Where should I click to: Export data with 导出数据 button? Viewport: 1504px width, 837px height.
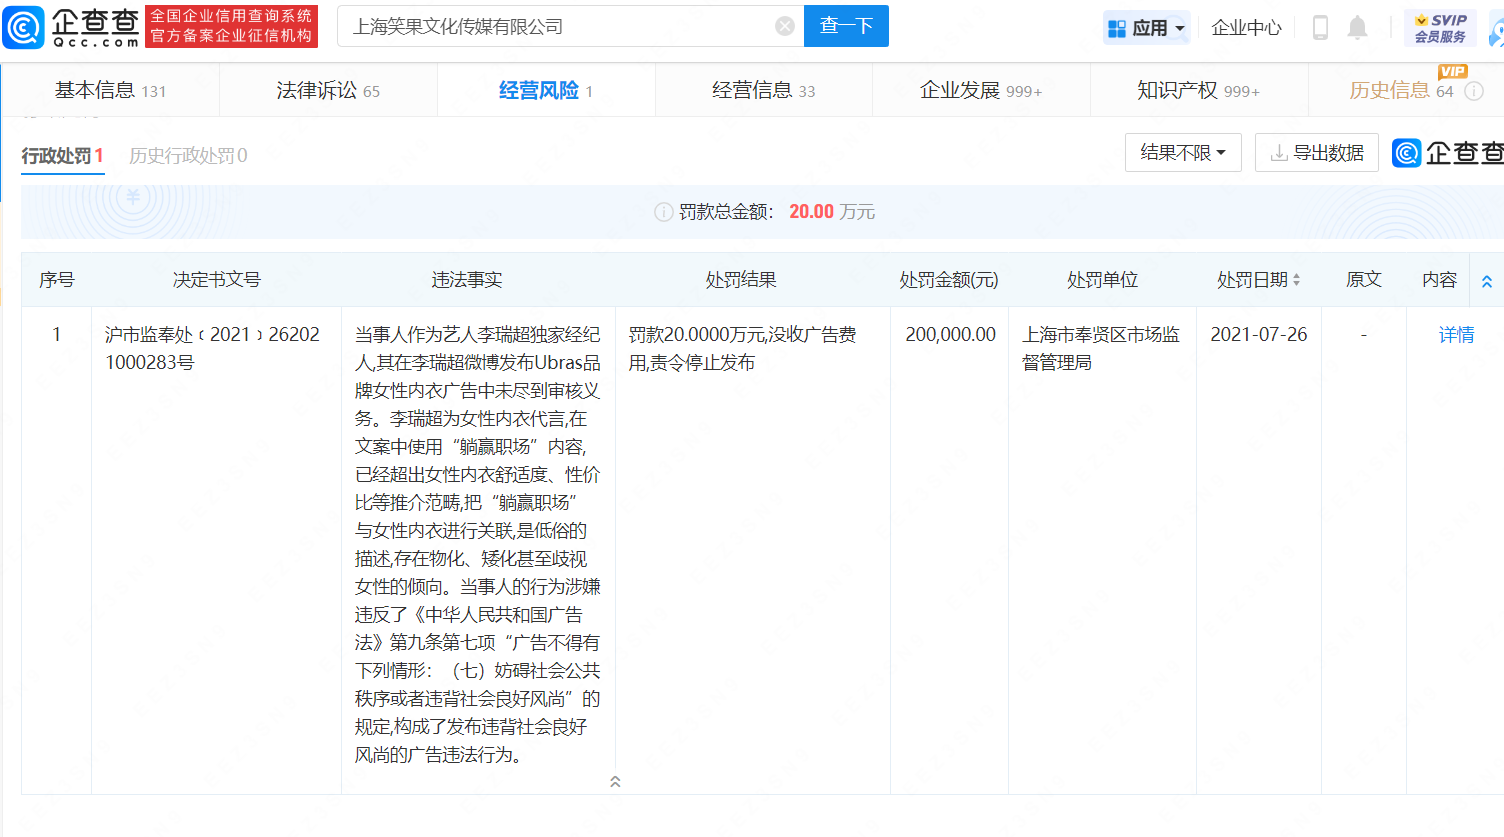tap(1317, 153)
